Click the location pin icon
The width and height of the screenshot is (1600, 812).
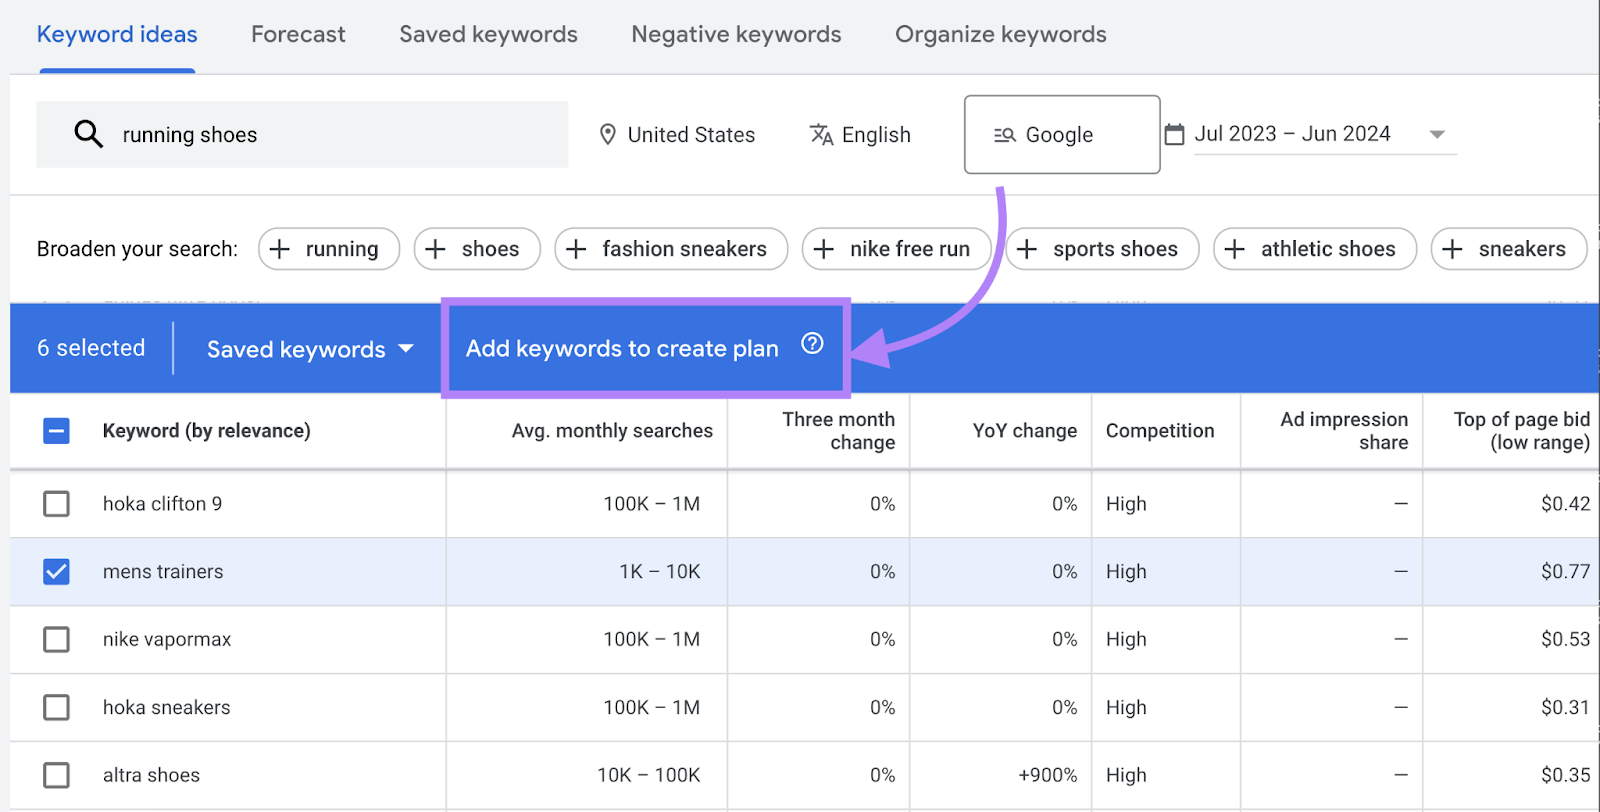607,134
